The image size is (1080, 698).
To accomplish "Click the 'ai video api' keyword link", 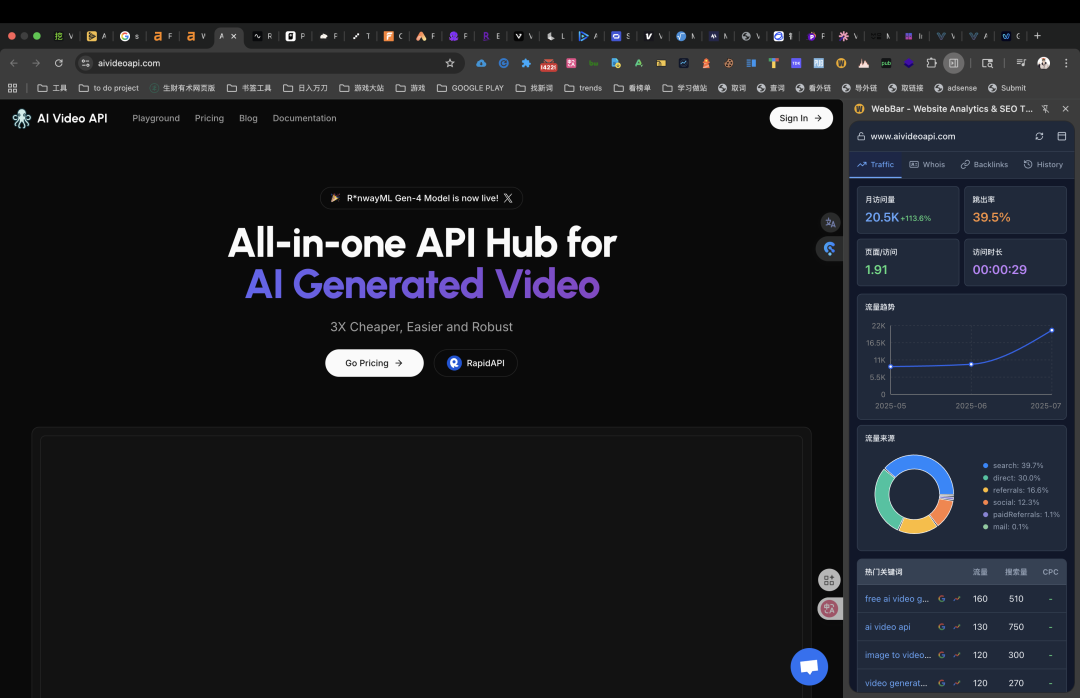I will 887,627.
